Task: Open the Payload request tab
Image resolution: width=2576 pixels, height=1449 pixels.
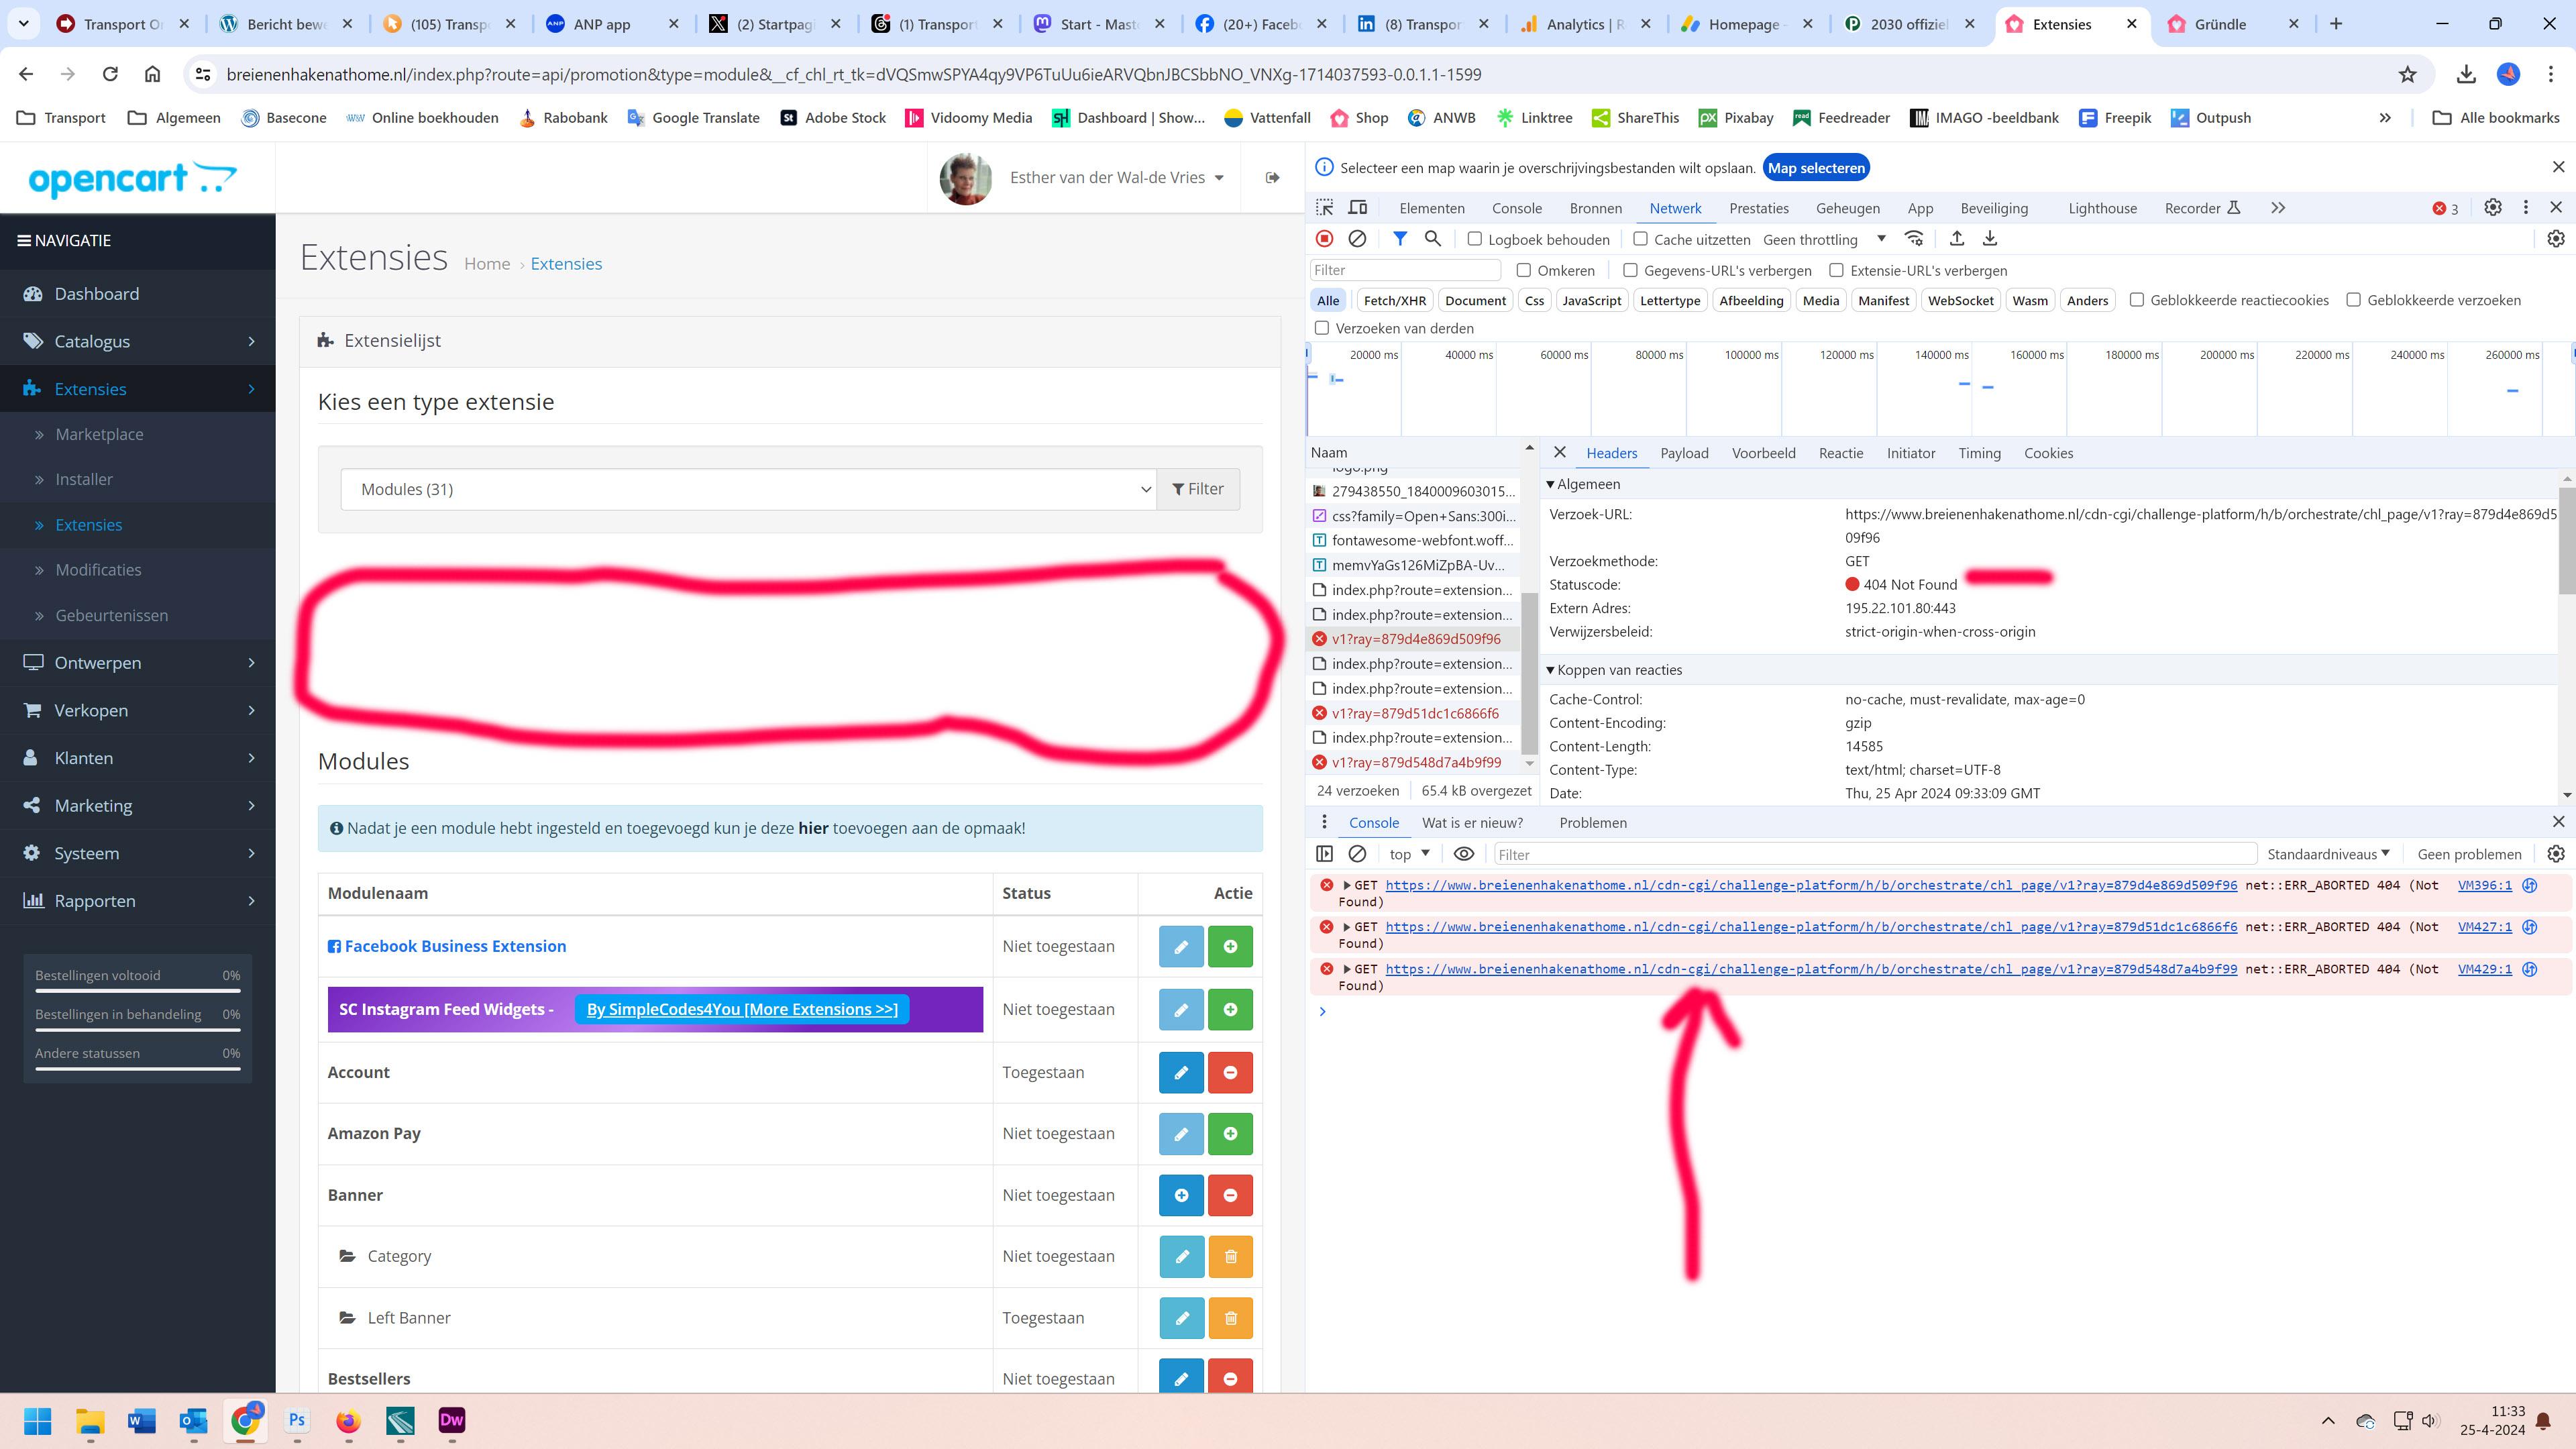Action: [1684, 453]
